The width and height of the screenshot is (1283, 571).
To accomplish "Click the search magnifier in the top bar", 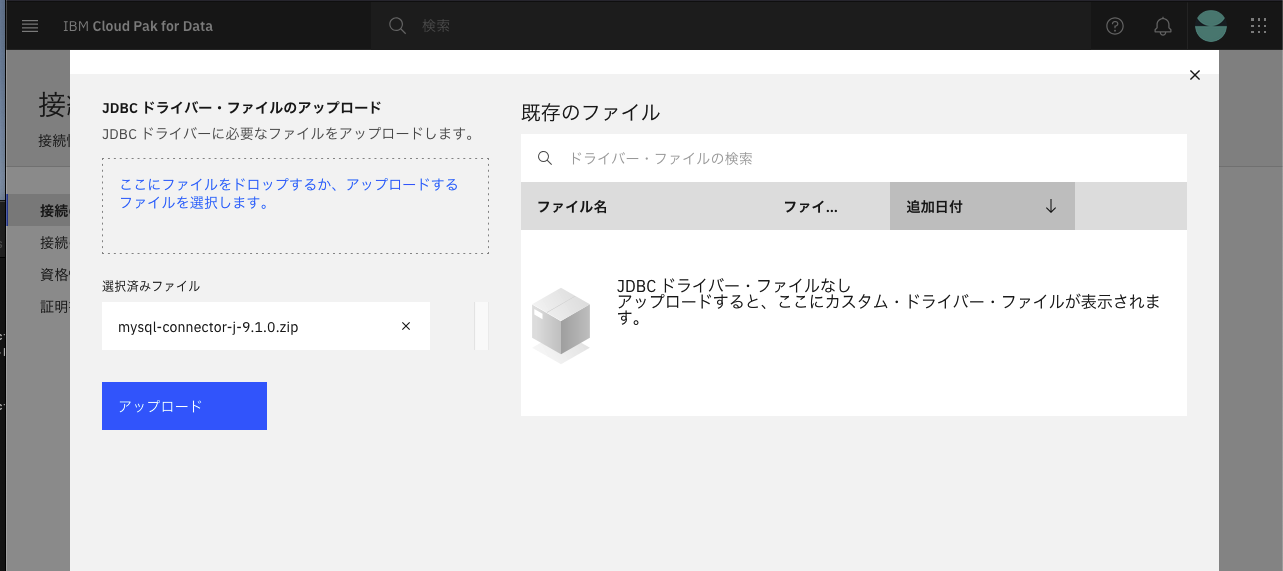I will click(x=397, y=26).
